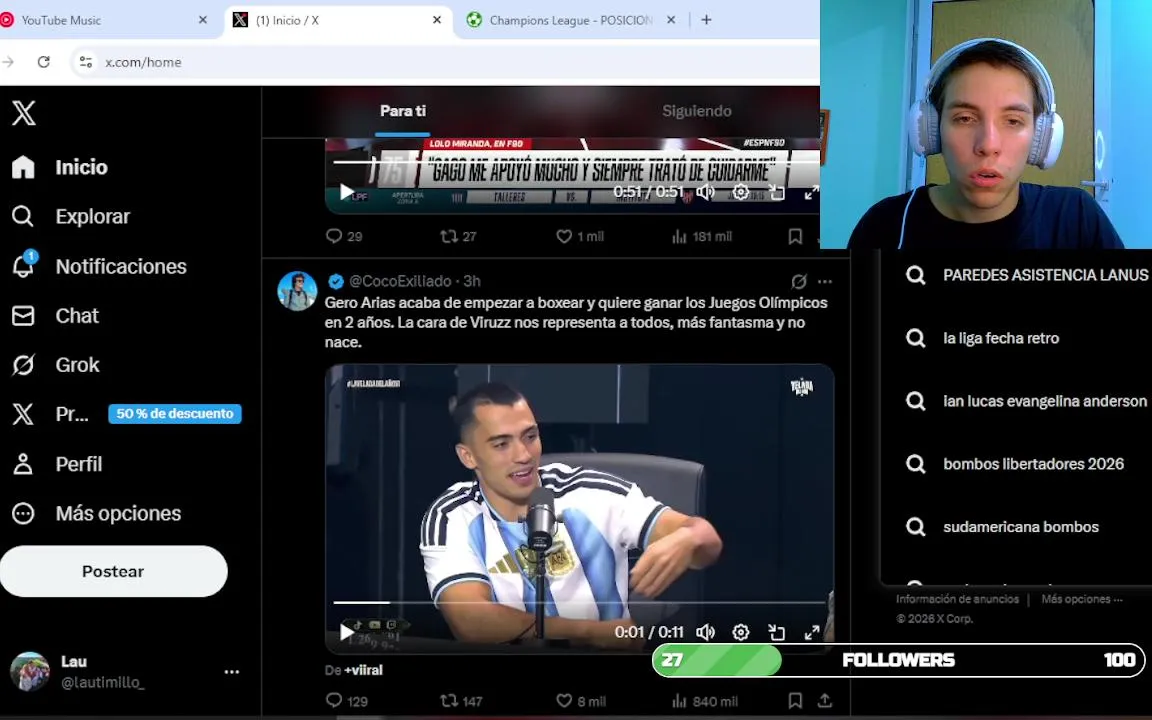Fullscreen the Gero Arias video
This screenshot has width=1152, height=720.
pyautogui.click(x=812, y=632)
